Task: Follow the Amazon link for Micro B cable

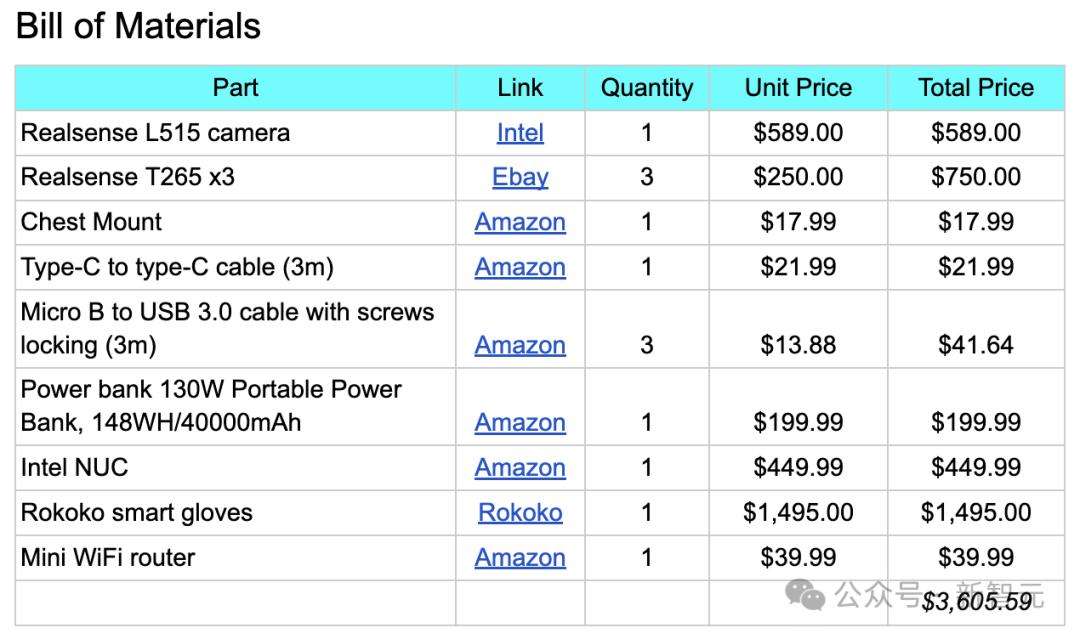Action: (520, 345)
